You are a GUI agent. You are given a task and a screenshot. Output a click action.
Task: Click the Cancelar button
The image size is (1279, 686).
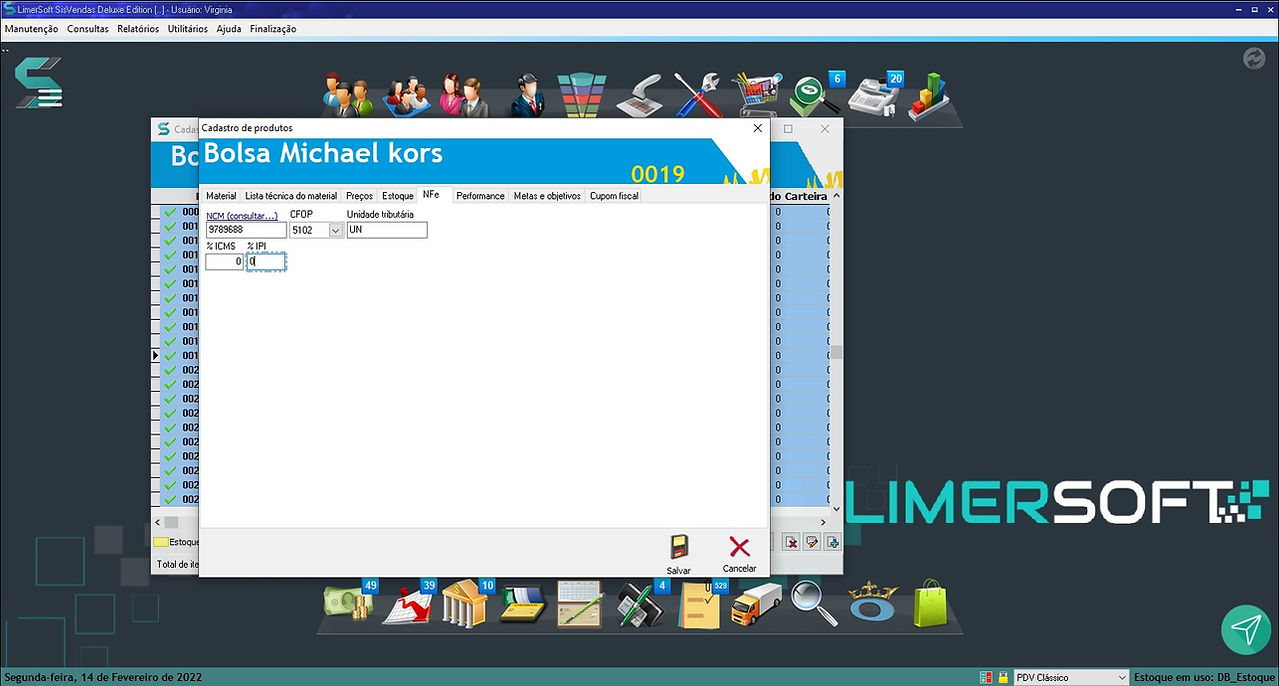[x=739, y=553]
